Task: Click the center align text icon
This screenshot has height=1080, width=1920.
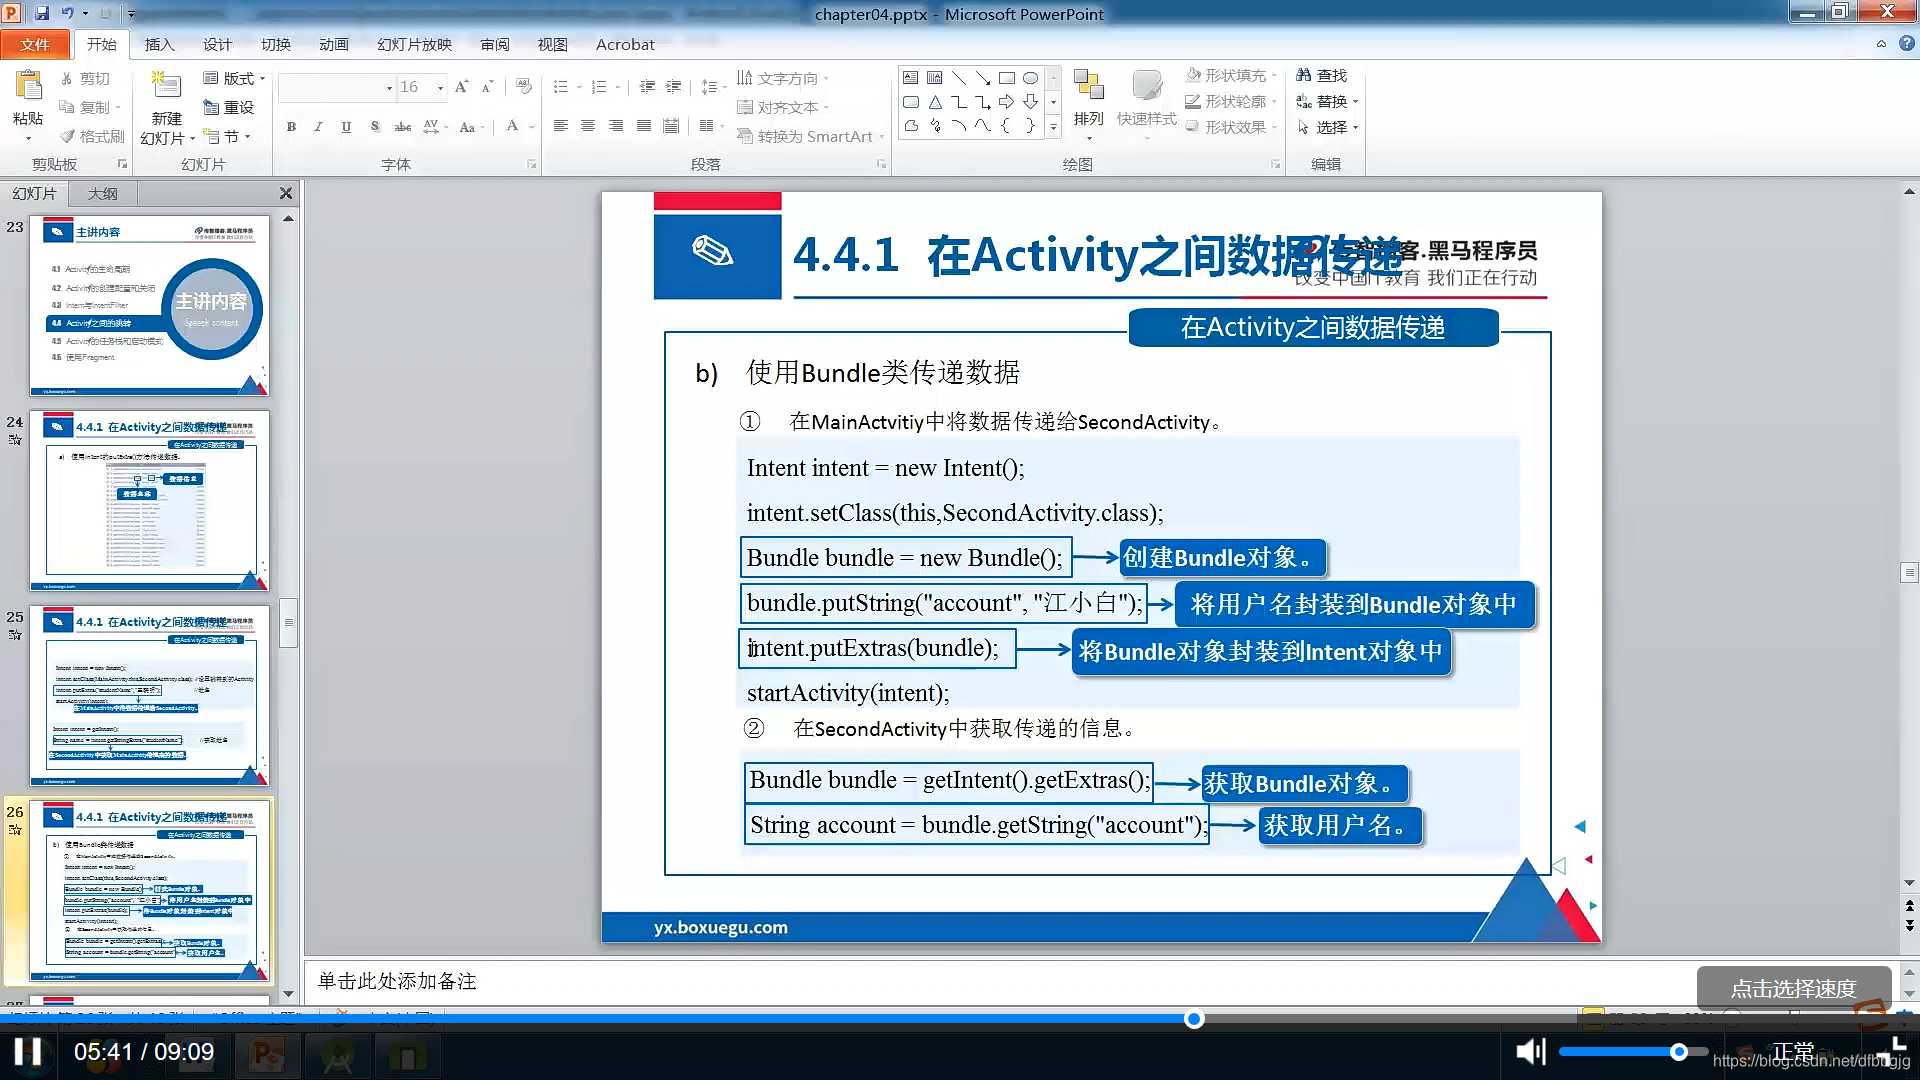Action: pyautogui.click(x=588, y=126)
